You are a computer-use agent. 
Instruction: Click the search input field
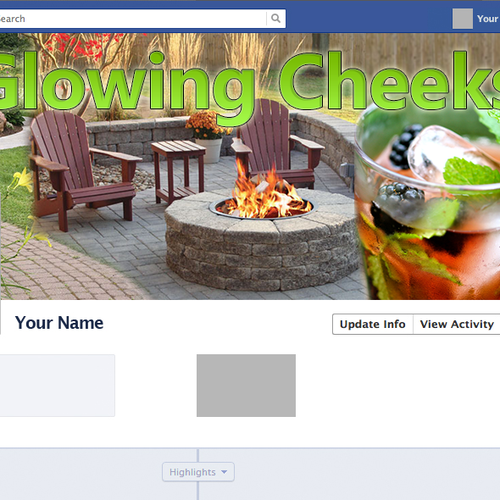(133, 19)
